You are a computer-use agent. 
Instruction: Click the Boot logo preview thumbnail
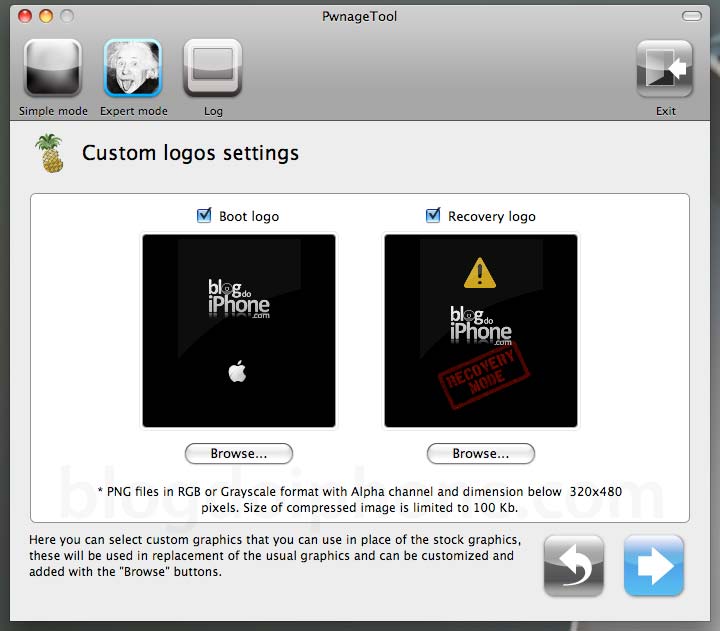(239, 331)
